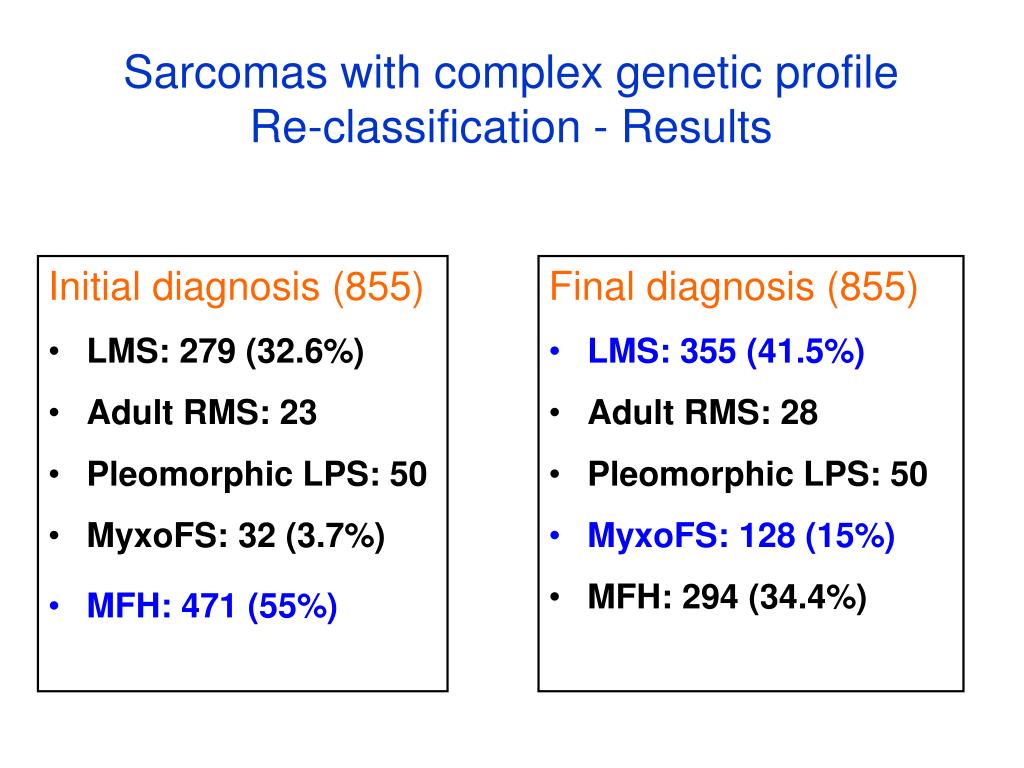Click the blue bullet before 'LMS: 355'

[x=555, y=352]
